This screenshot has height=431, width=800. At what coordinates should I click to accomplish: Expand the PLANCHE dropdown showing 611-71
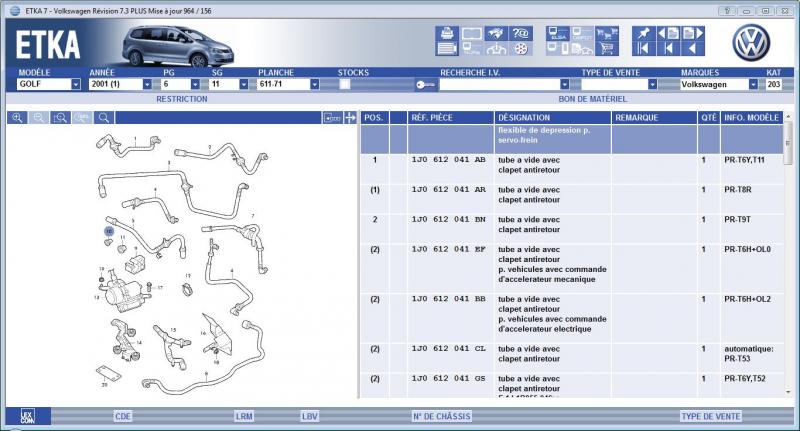click(x=314, y=84)
